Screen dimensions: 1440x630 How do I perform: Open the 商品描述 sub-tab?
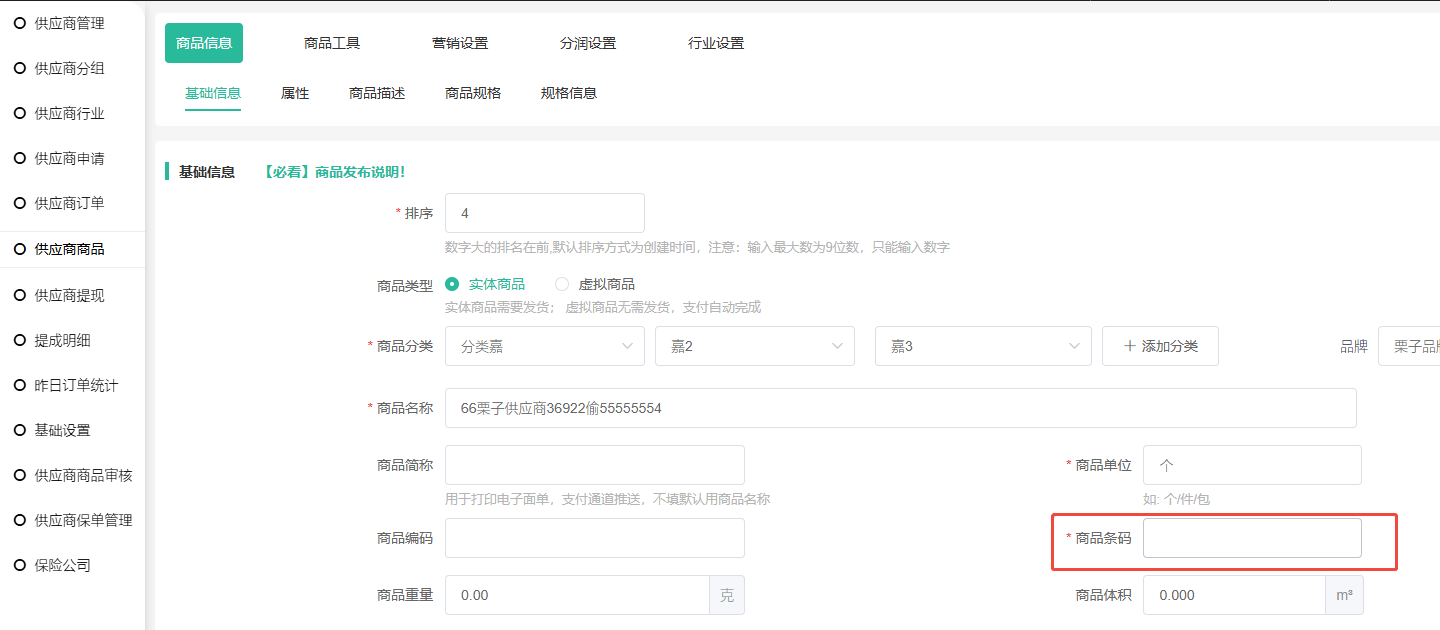[377, 93]
